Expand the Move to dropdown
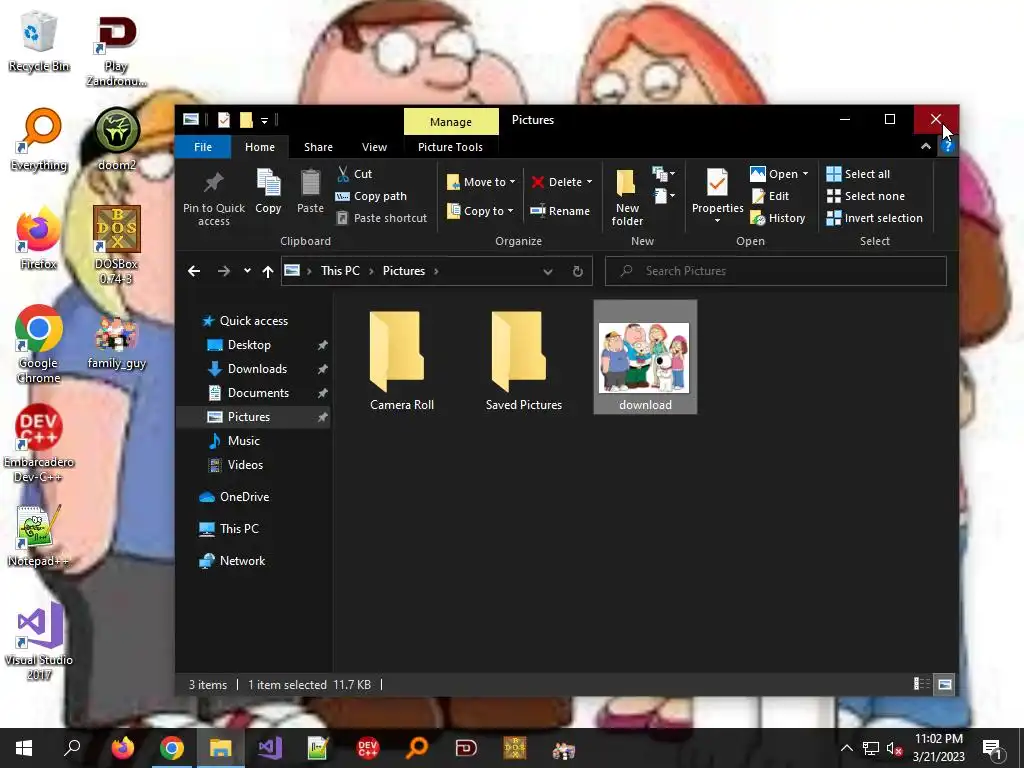The width and height of the screenshot is (1024, 768). (x=513, y=182)
